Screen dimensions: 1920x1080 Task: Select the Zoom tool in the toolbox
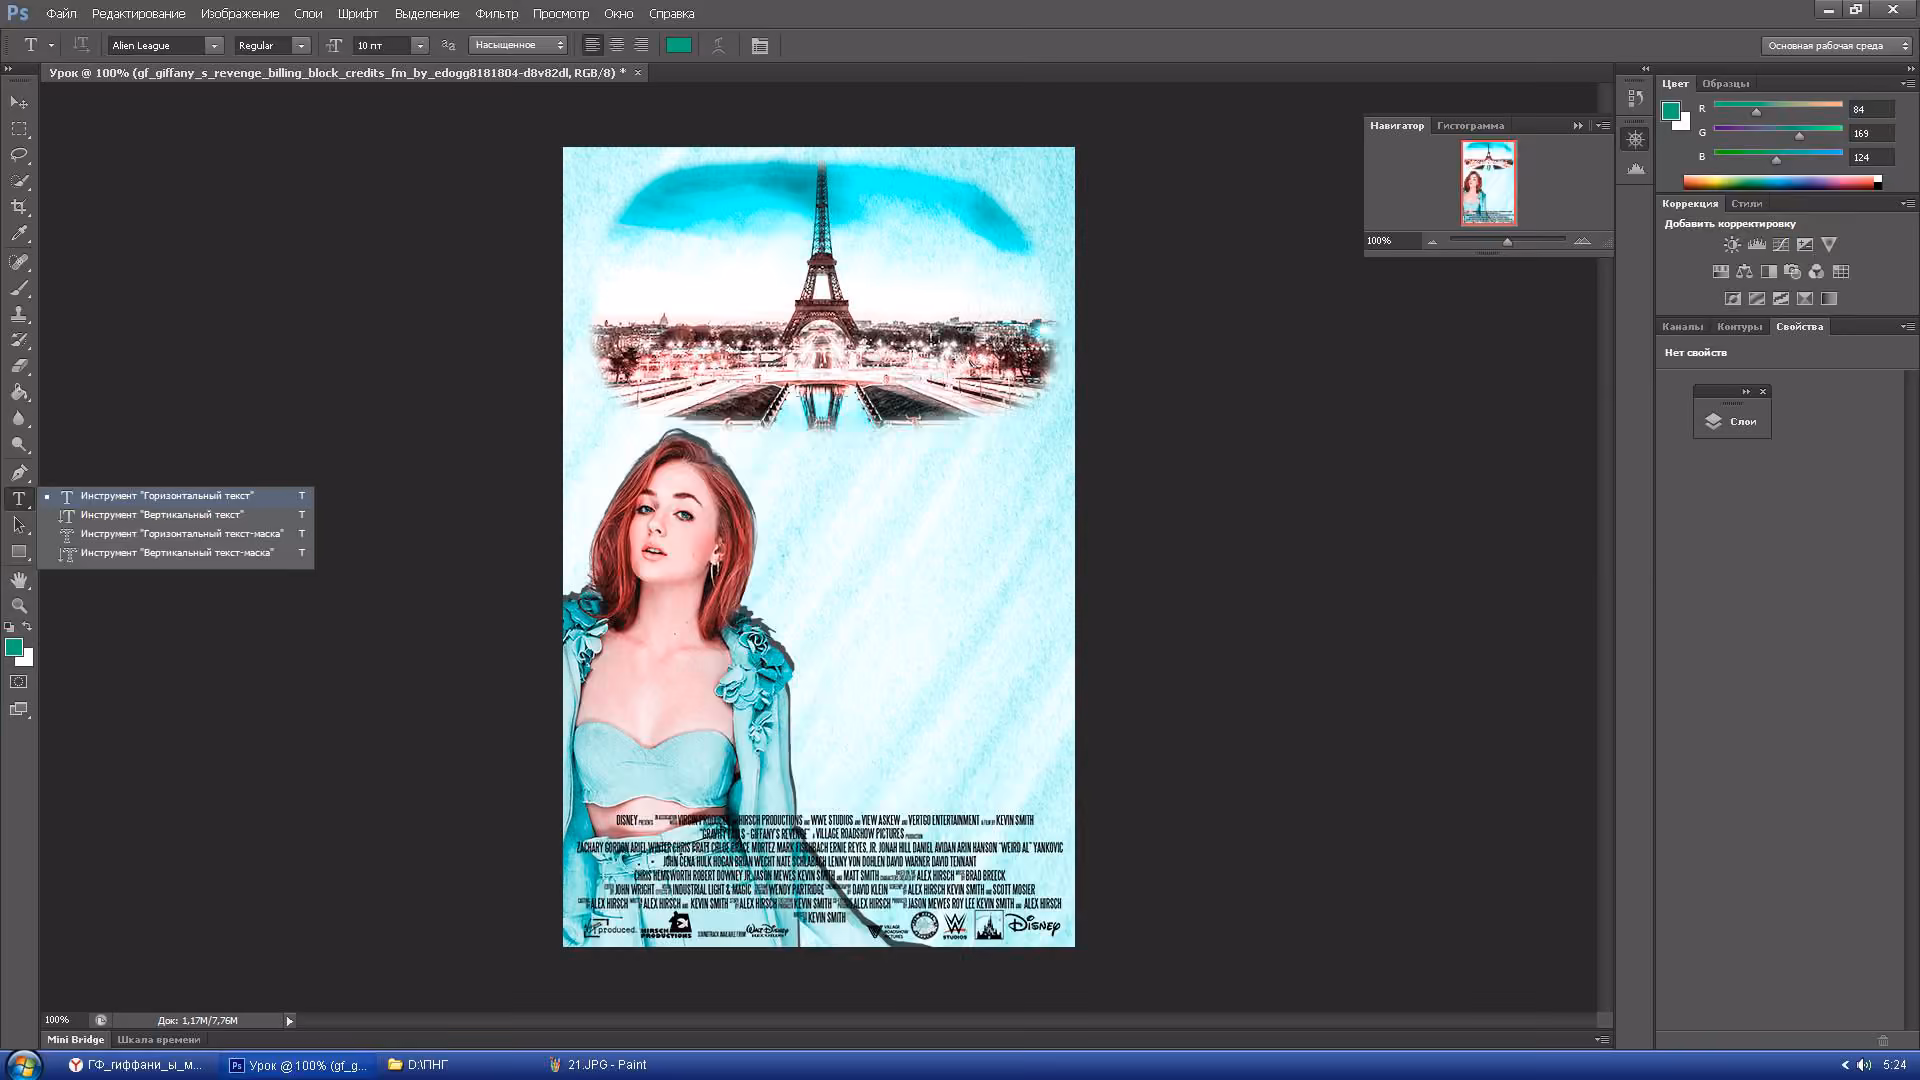point(19,606)
